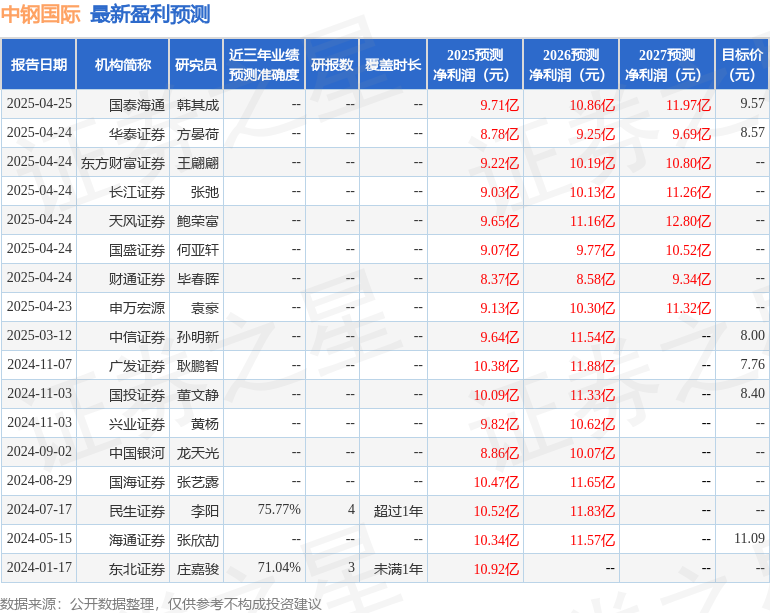Click researcher 方晏荷

coord(197,134)
